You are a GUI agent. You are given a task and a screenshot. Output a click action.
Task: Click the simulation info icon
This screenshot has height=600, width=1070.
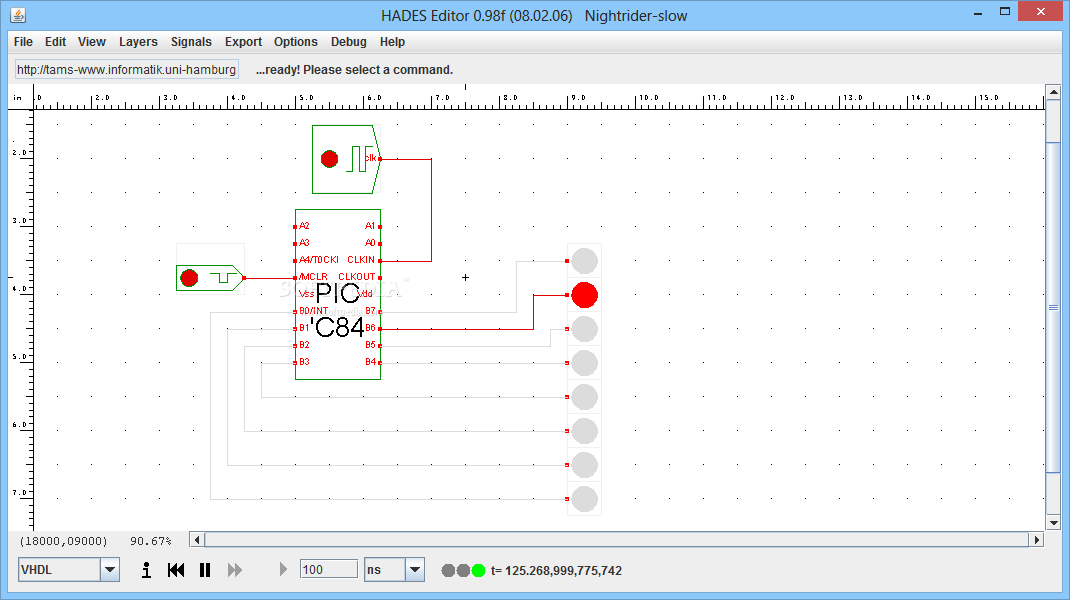click(x=146, y=570)
